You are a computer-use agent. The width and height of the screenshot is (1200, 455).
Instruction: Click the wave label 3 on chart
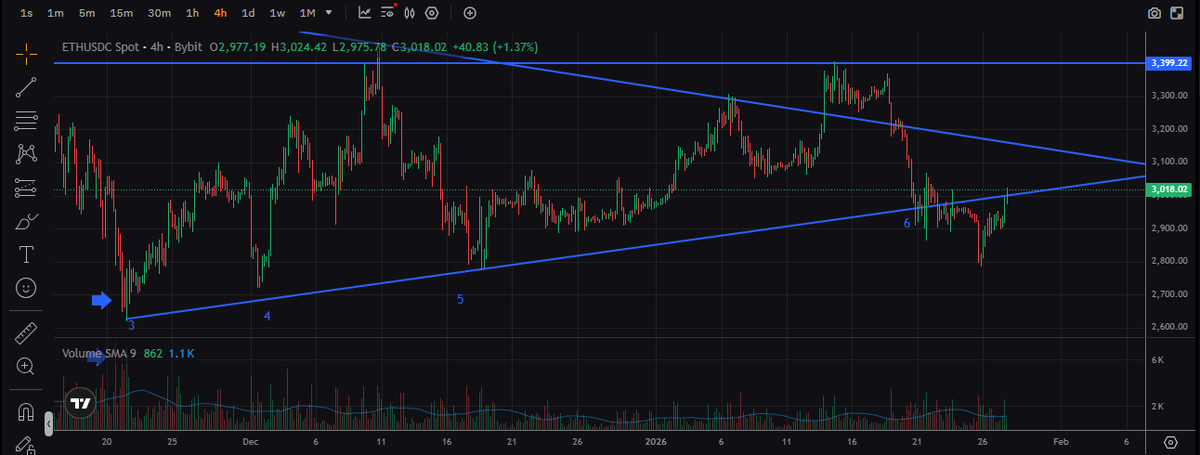[131, 325]
